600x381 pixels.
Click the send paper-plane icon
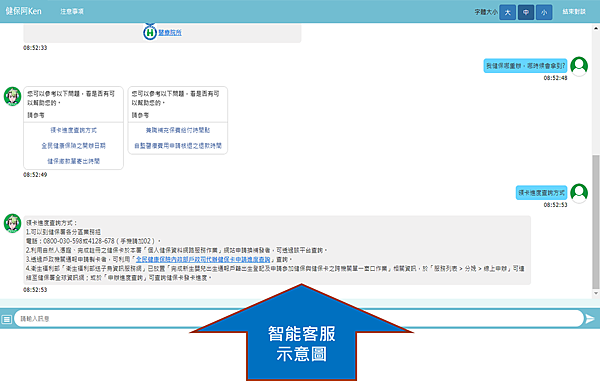590,319
